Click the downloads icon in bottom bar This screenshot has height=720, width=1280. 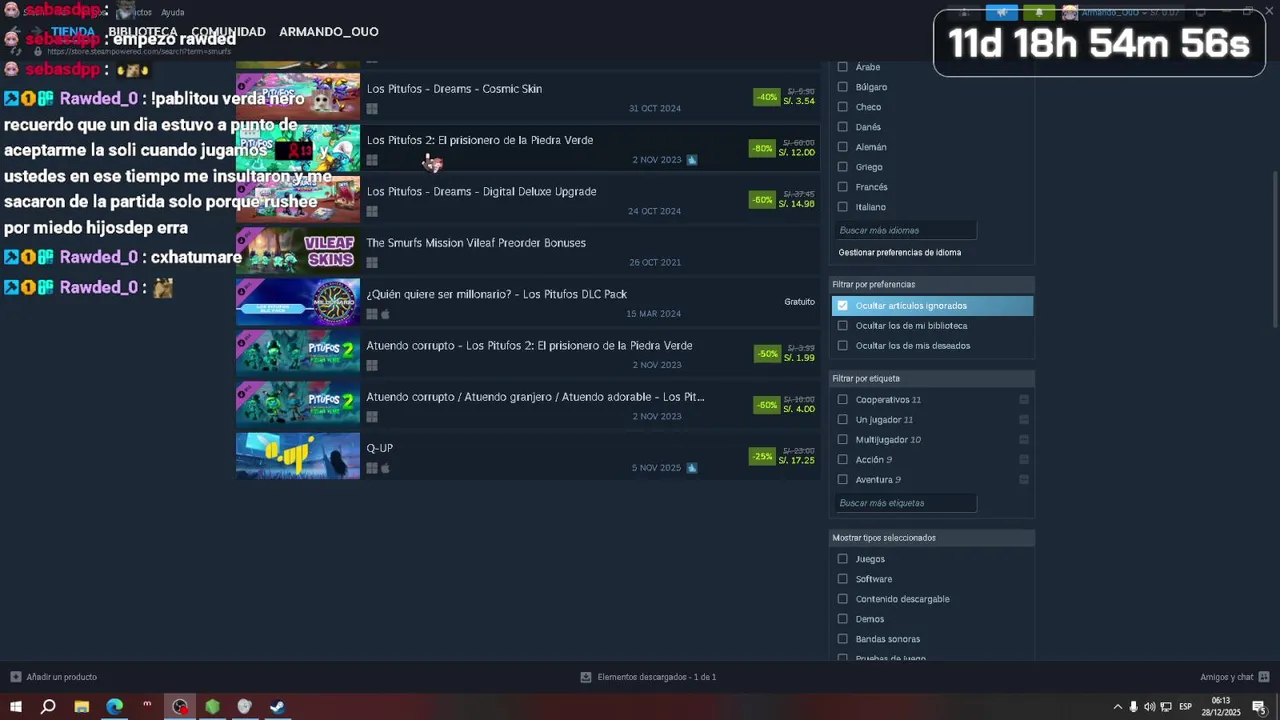point(586,677)
